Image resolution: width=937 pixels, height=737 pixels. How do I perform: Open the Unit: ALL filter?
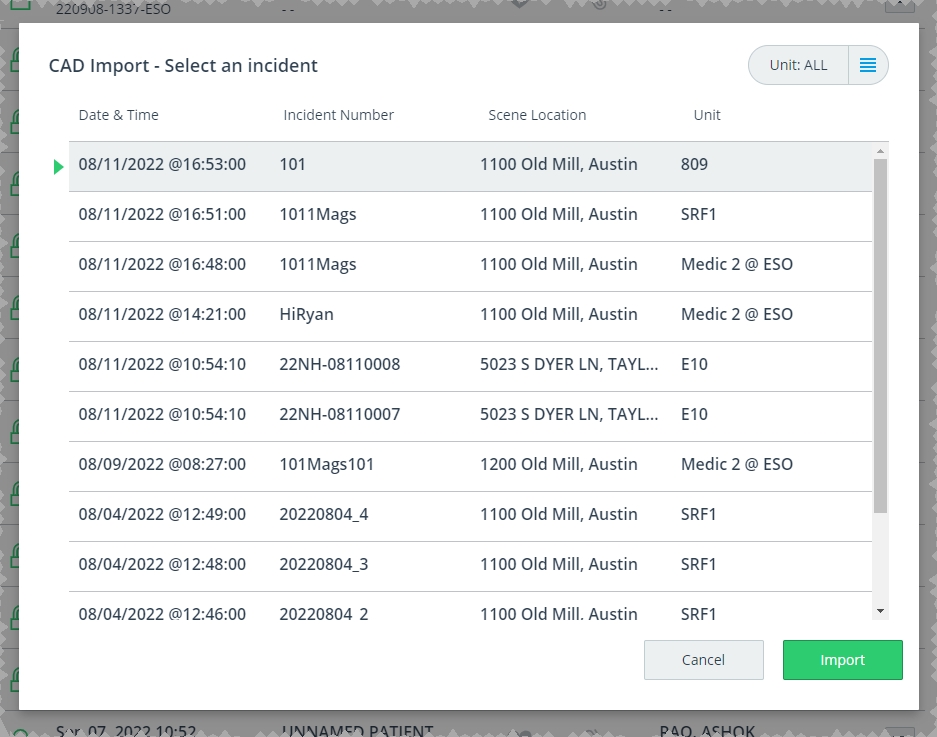[x=798, y=65]
